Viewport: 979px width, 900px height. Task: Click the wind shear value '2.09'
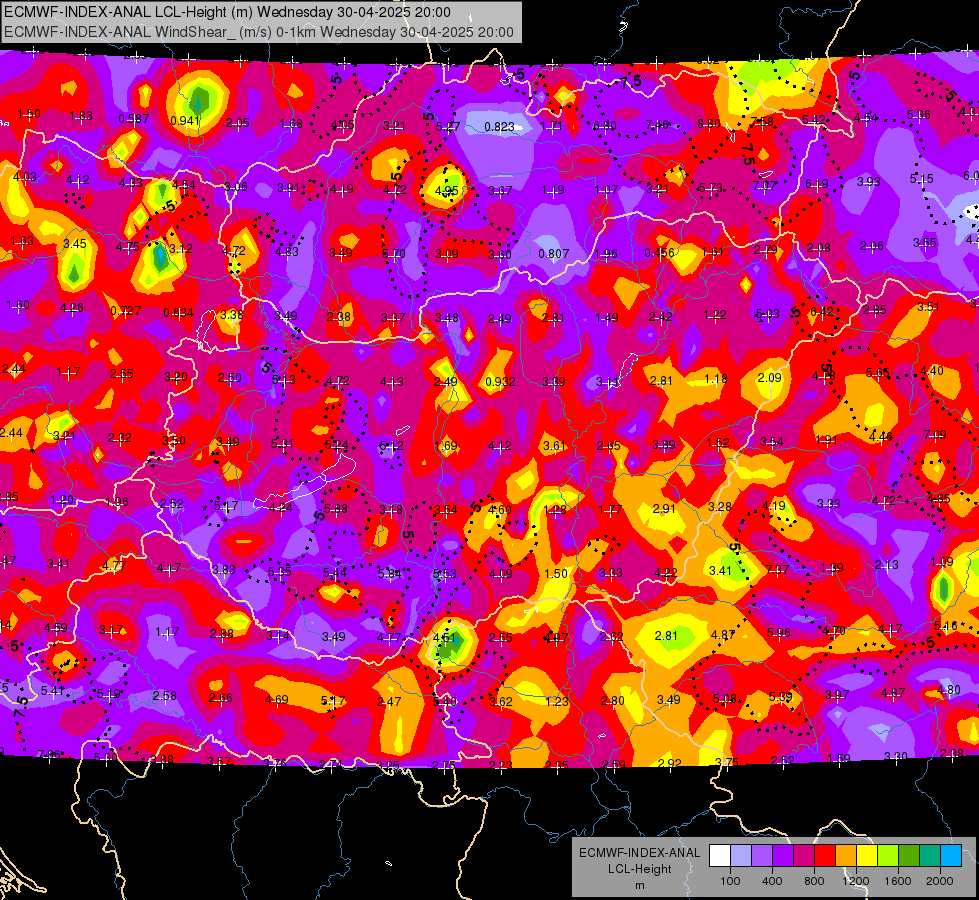click(x=770, y=377)
